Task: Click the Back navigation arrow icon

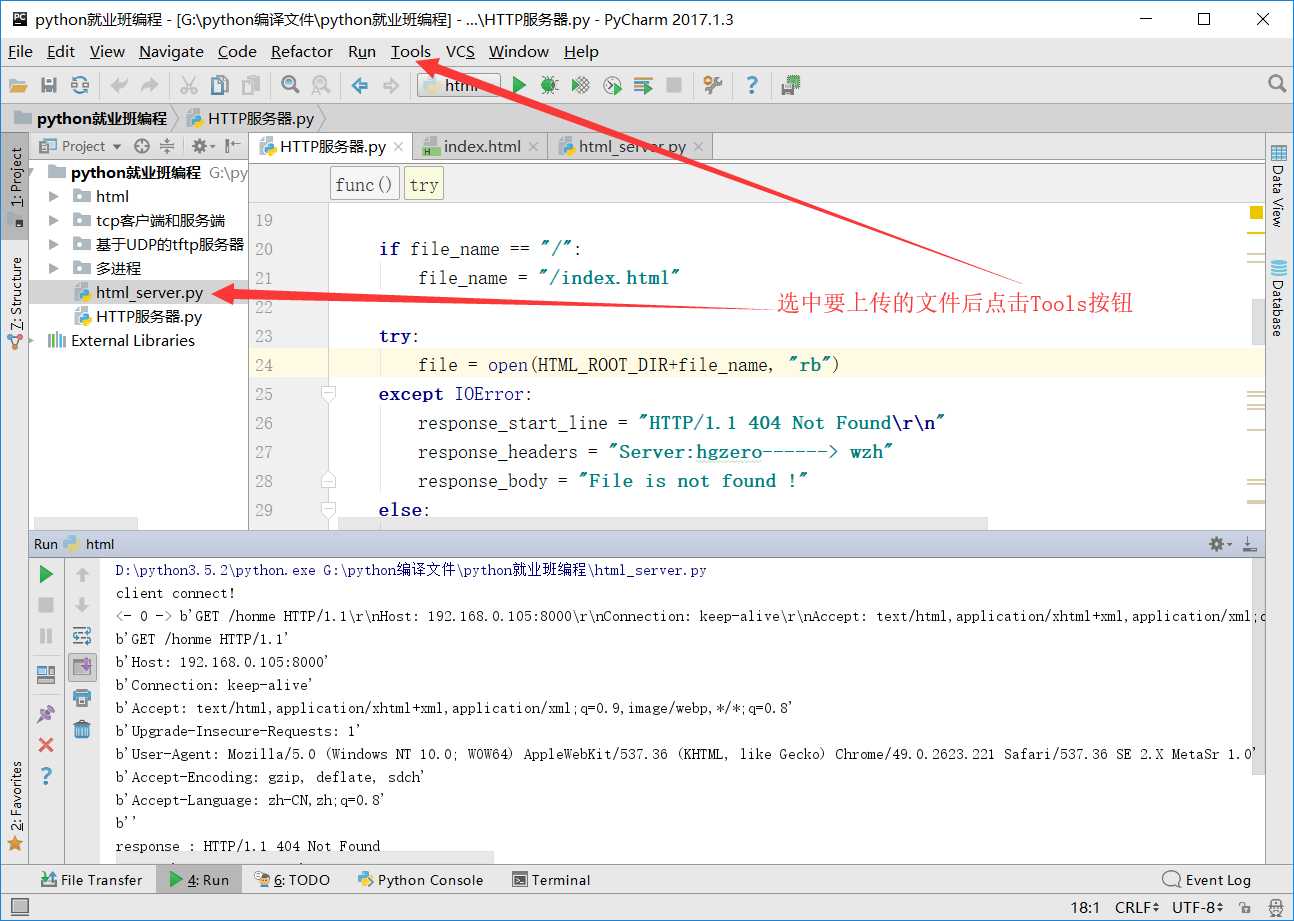Action: click(360, 86)
